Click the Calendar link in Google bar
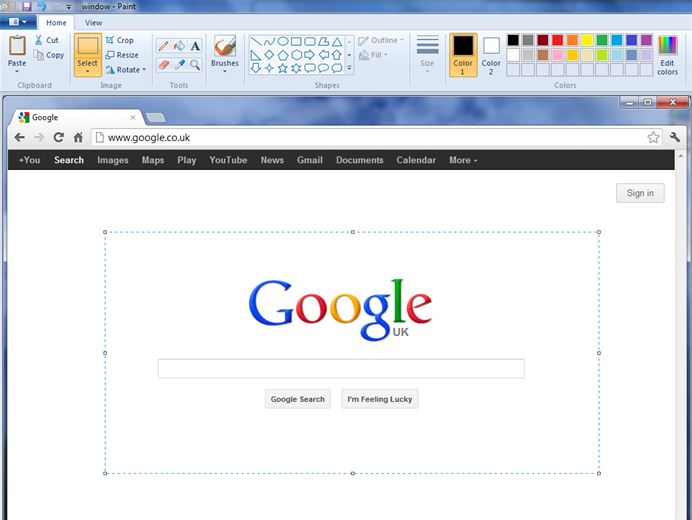 pyautogui.click(x=416, y=160)
